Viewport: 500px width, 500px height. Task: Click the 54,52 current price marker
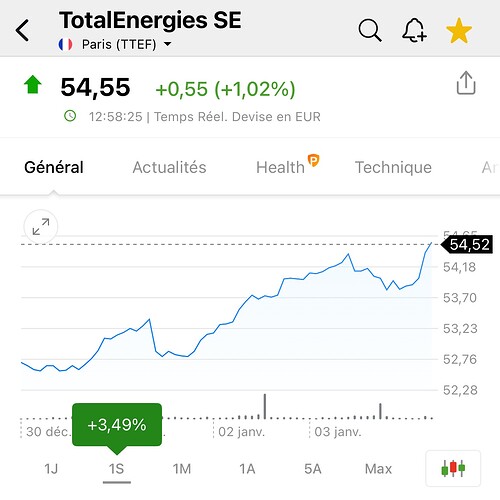(467, 245)
